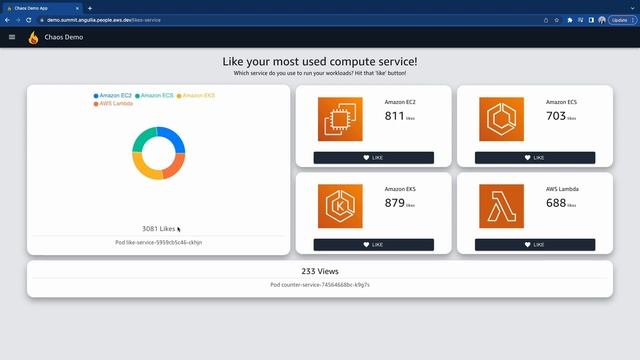Click the like-service pod name text
640x360 pixels.
point(158,242)
